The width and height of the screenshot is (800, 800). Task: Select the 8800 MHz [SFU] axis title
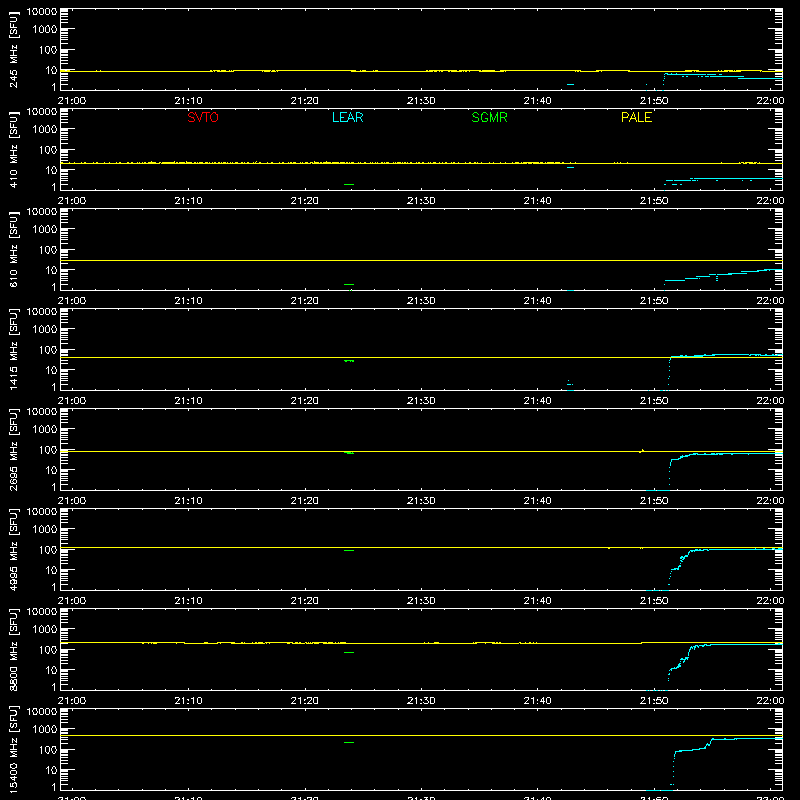pyautogui.click(x=13, y=649)
